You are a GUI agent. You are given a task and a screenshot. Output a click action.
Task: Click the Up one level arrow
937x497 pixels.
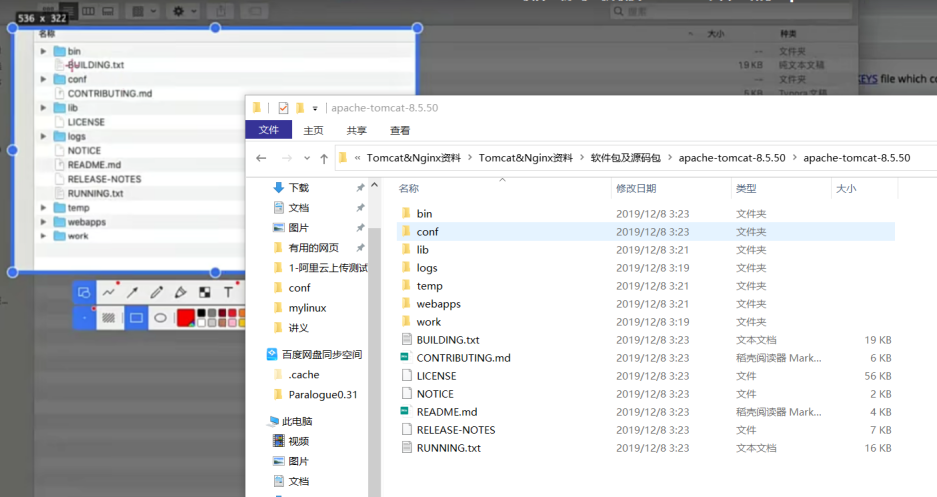coord(324,158)
